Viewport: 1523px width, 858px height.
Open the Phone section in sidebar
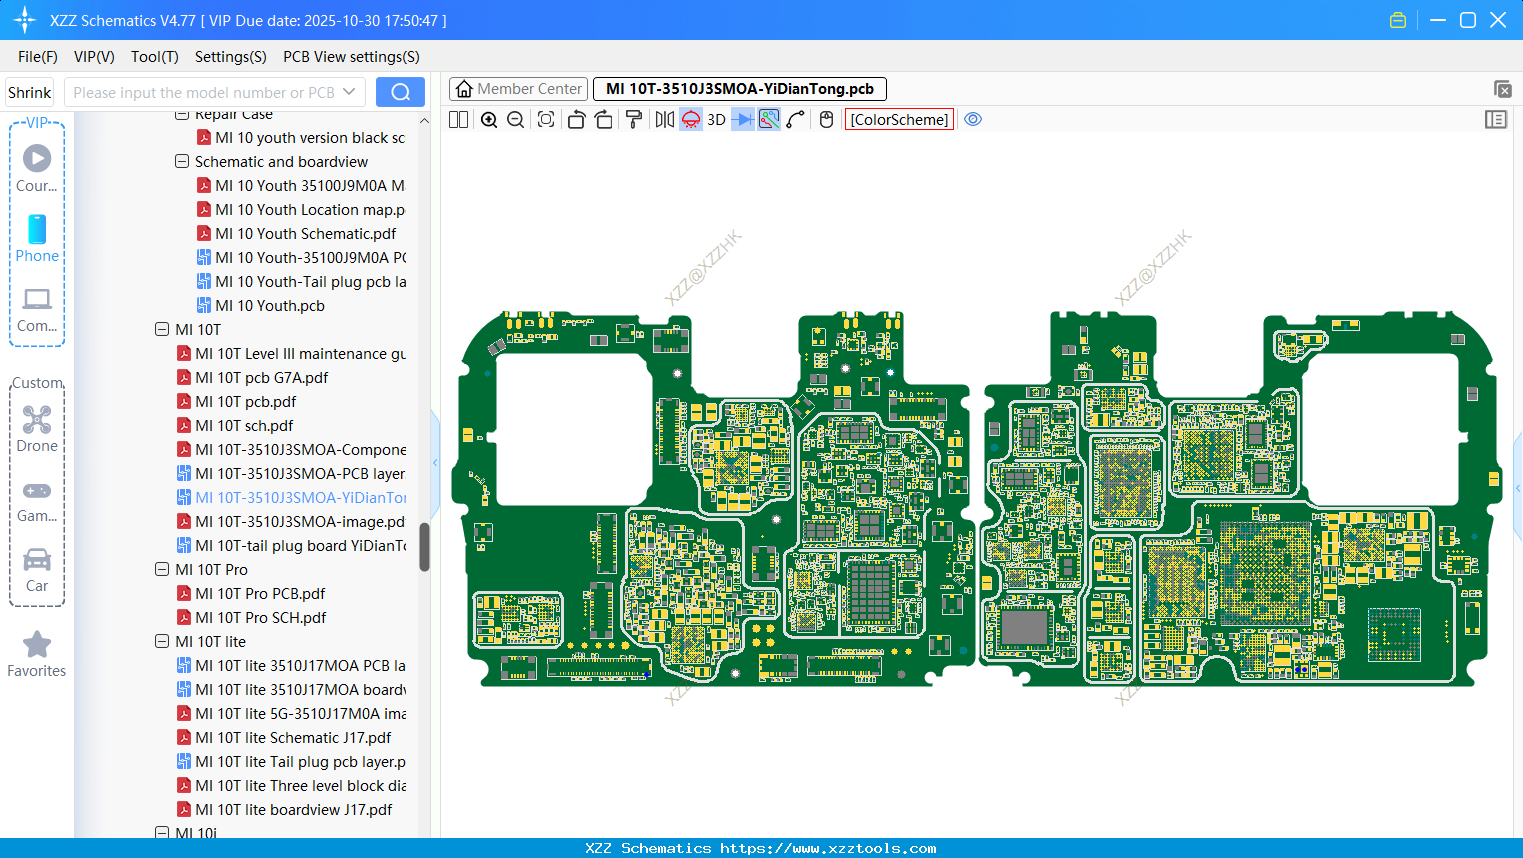click(37, 240)
